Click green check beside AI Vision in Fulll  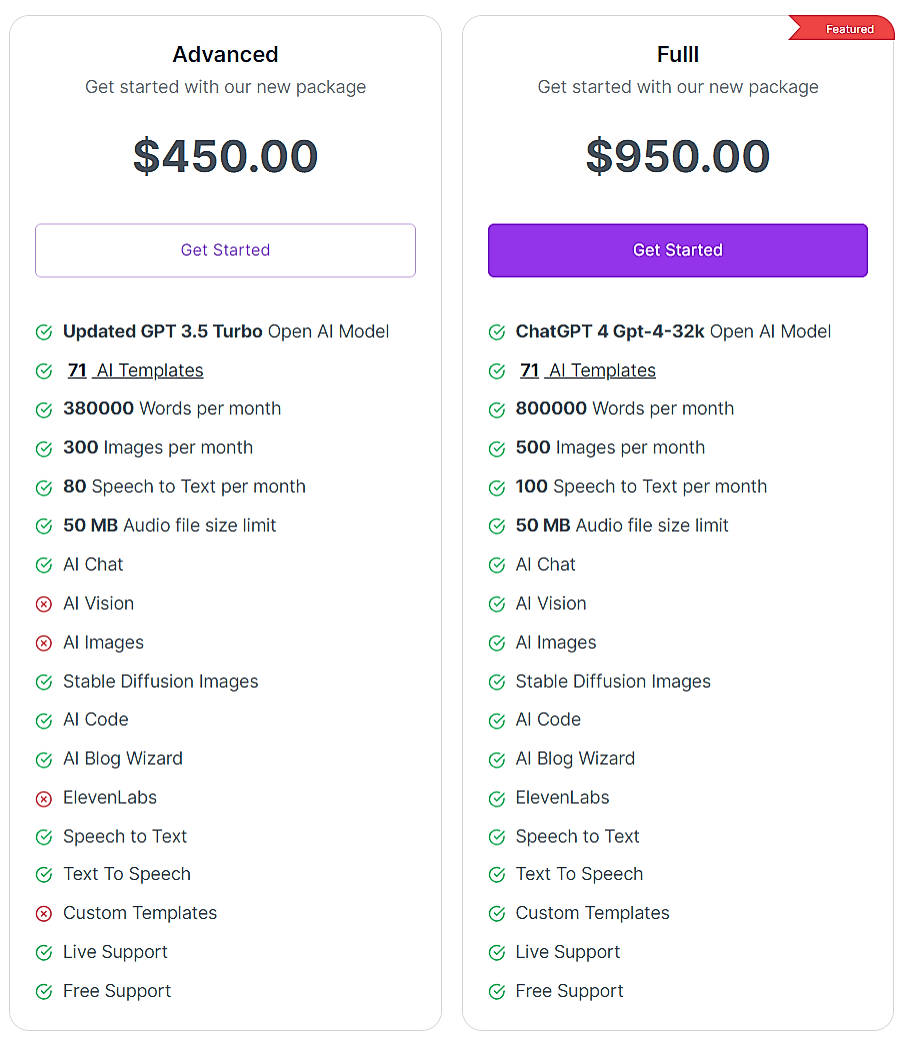(x=496, y=604)
